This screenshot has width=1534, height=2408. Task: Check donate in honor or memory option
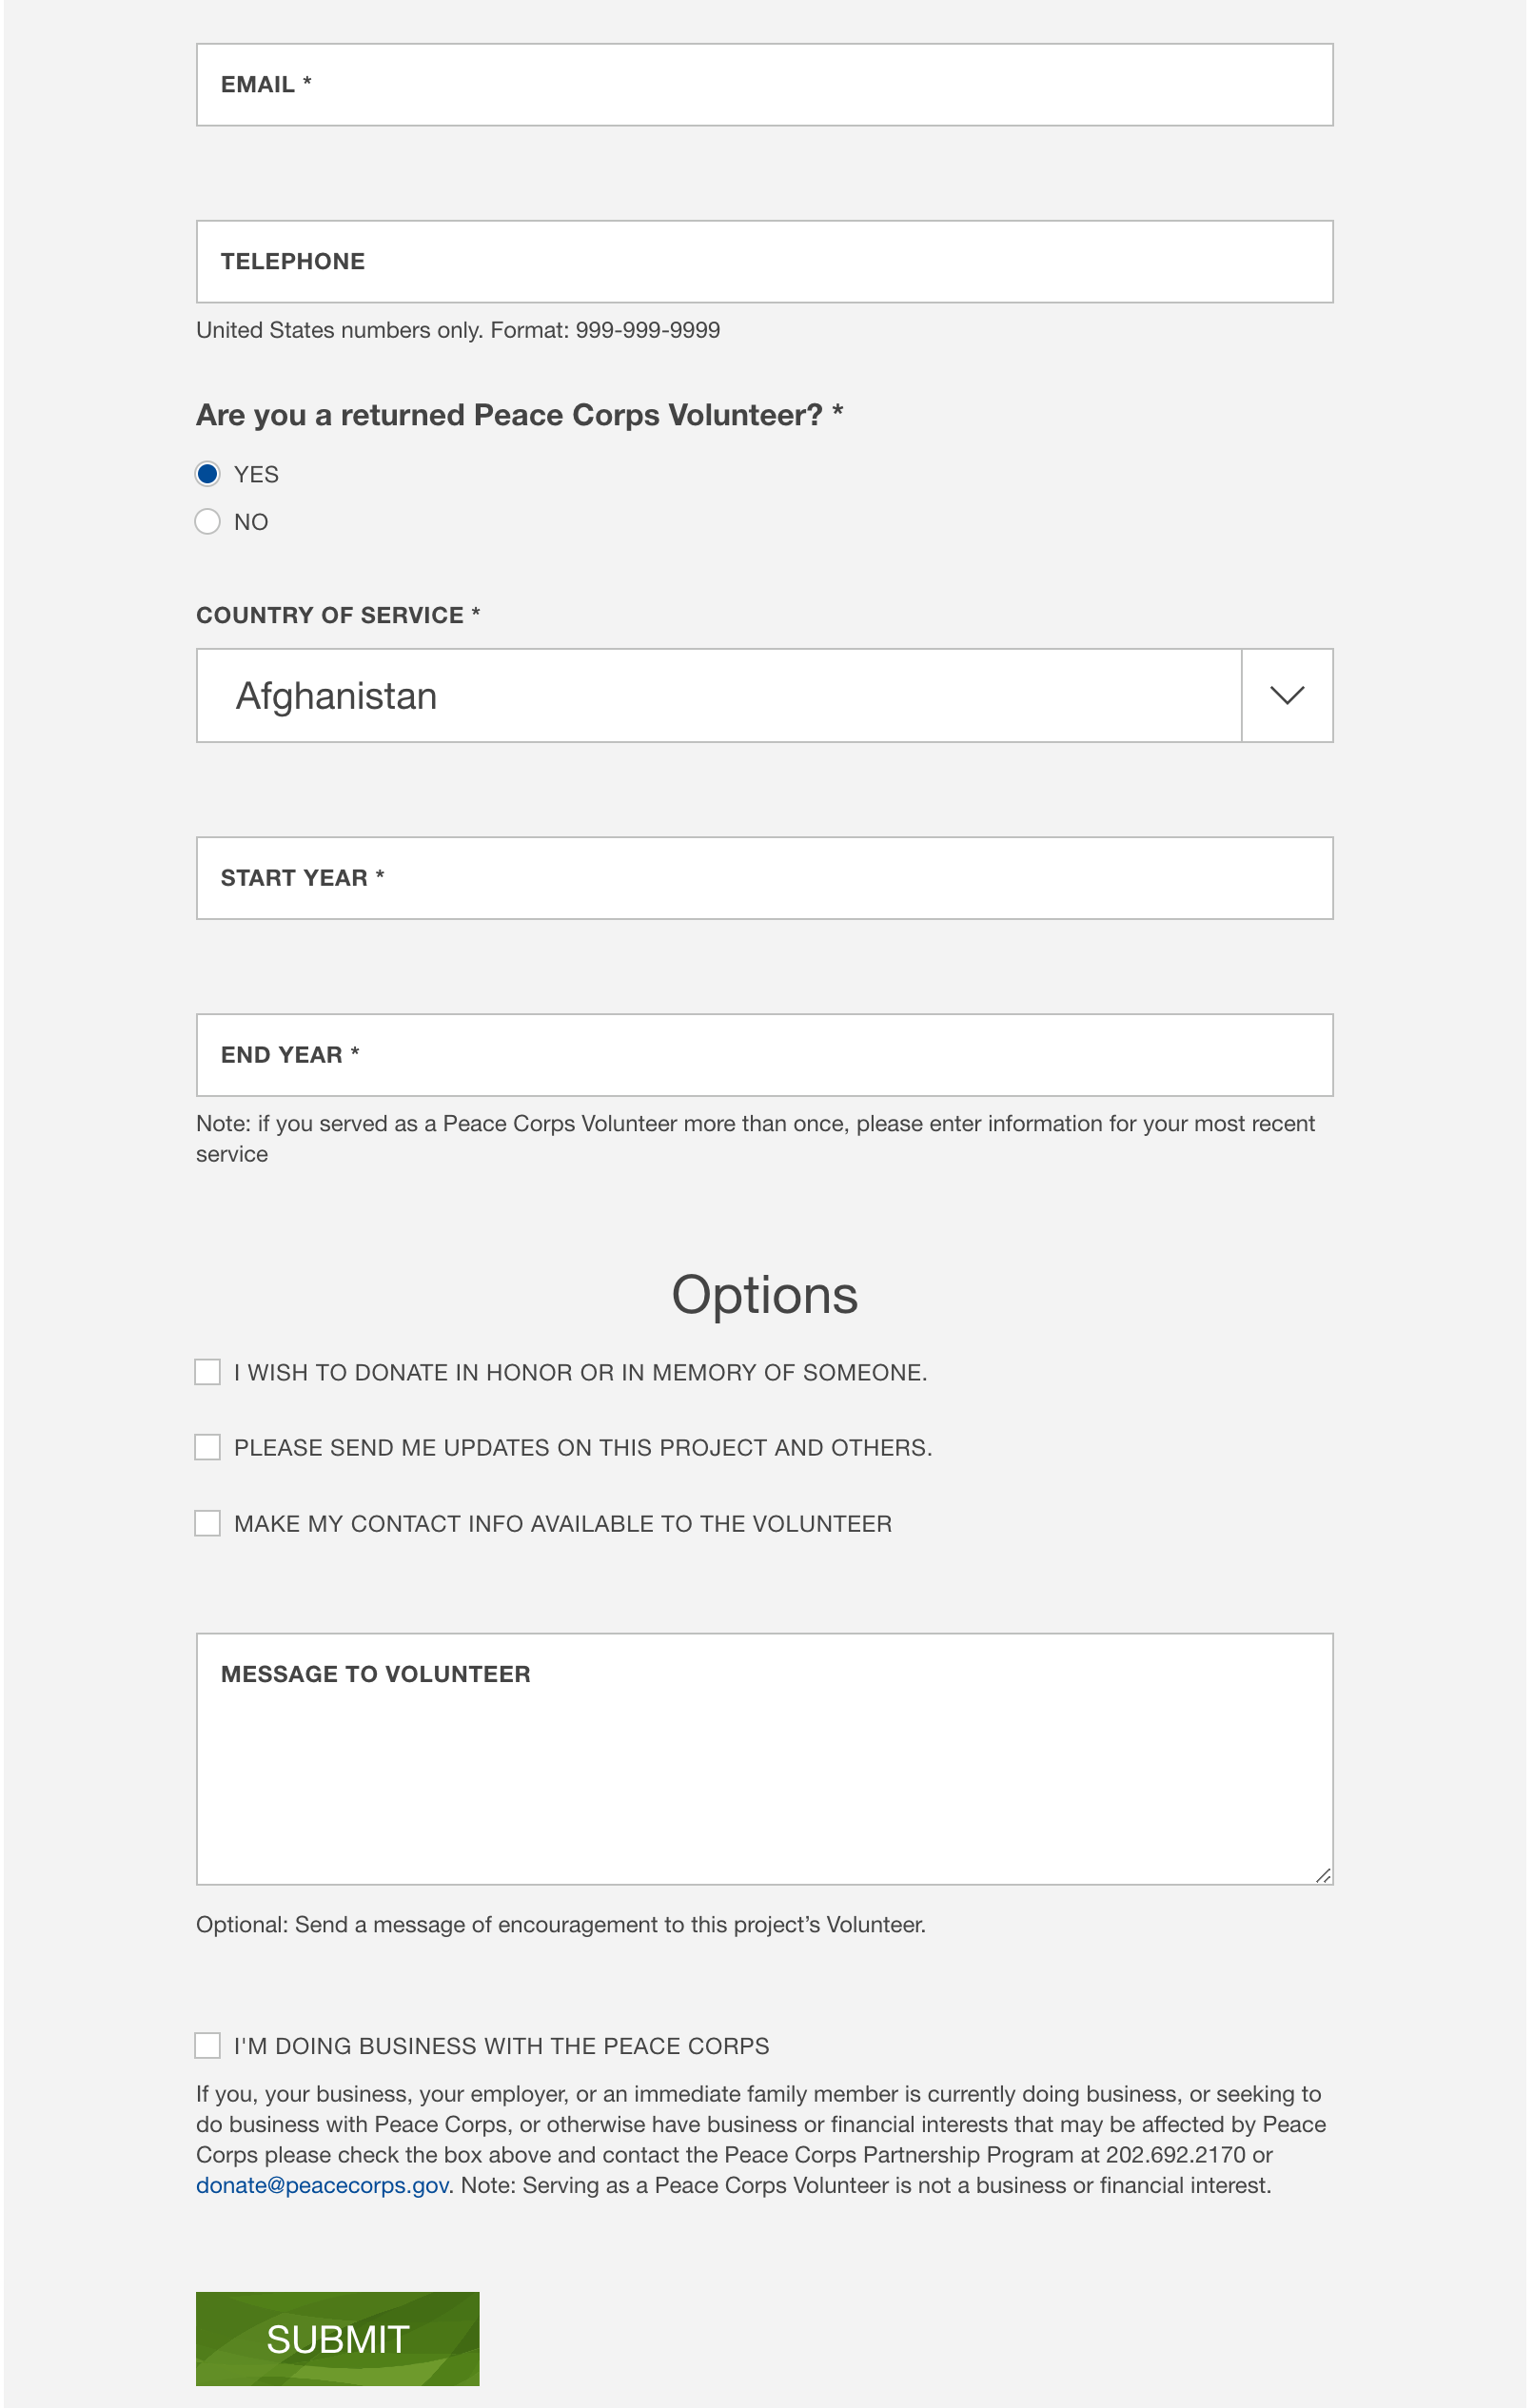click(x=207, y=1372)
